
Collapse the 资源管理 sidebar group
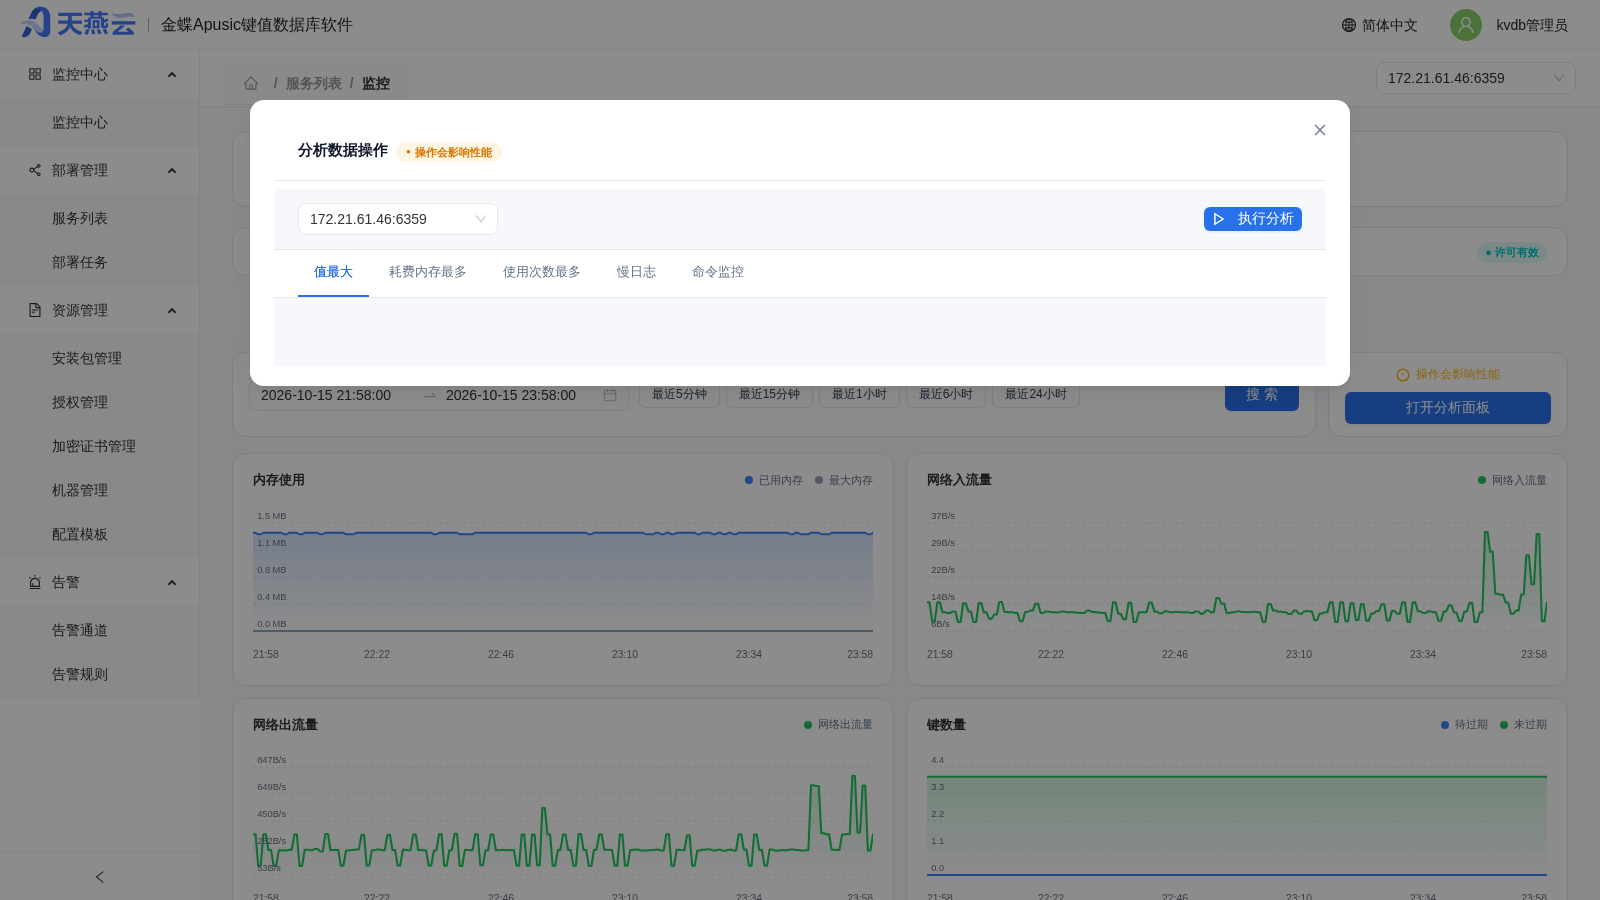coord(172,311)
